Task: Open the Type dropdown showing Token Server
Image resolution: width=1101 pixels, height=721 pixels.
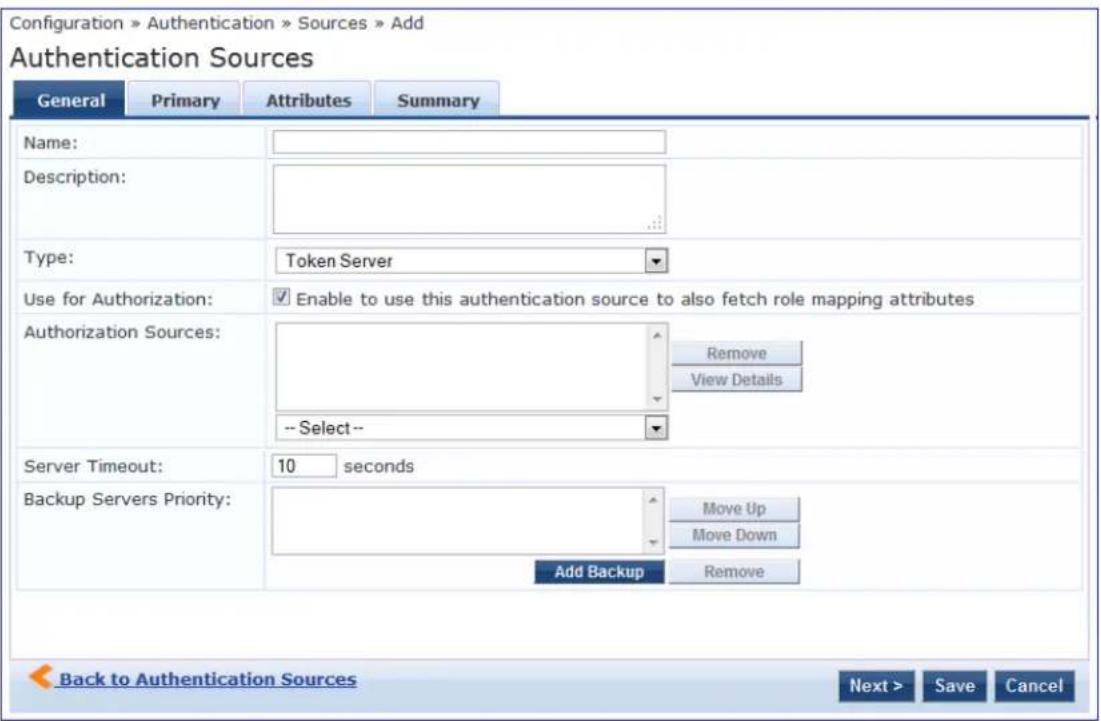Action: point(472,260)
